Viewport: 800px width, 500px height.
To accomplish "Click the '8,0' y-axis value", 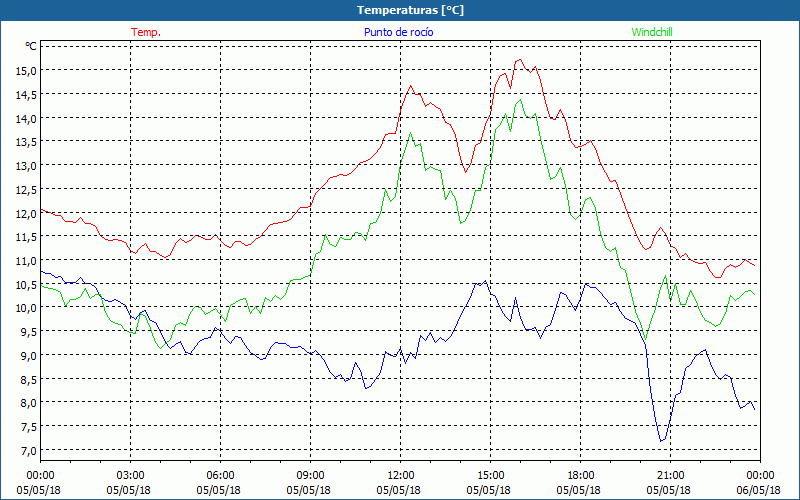I will 29,403.
